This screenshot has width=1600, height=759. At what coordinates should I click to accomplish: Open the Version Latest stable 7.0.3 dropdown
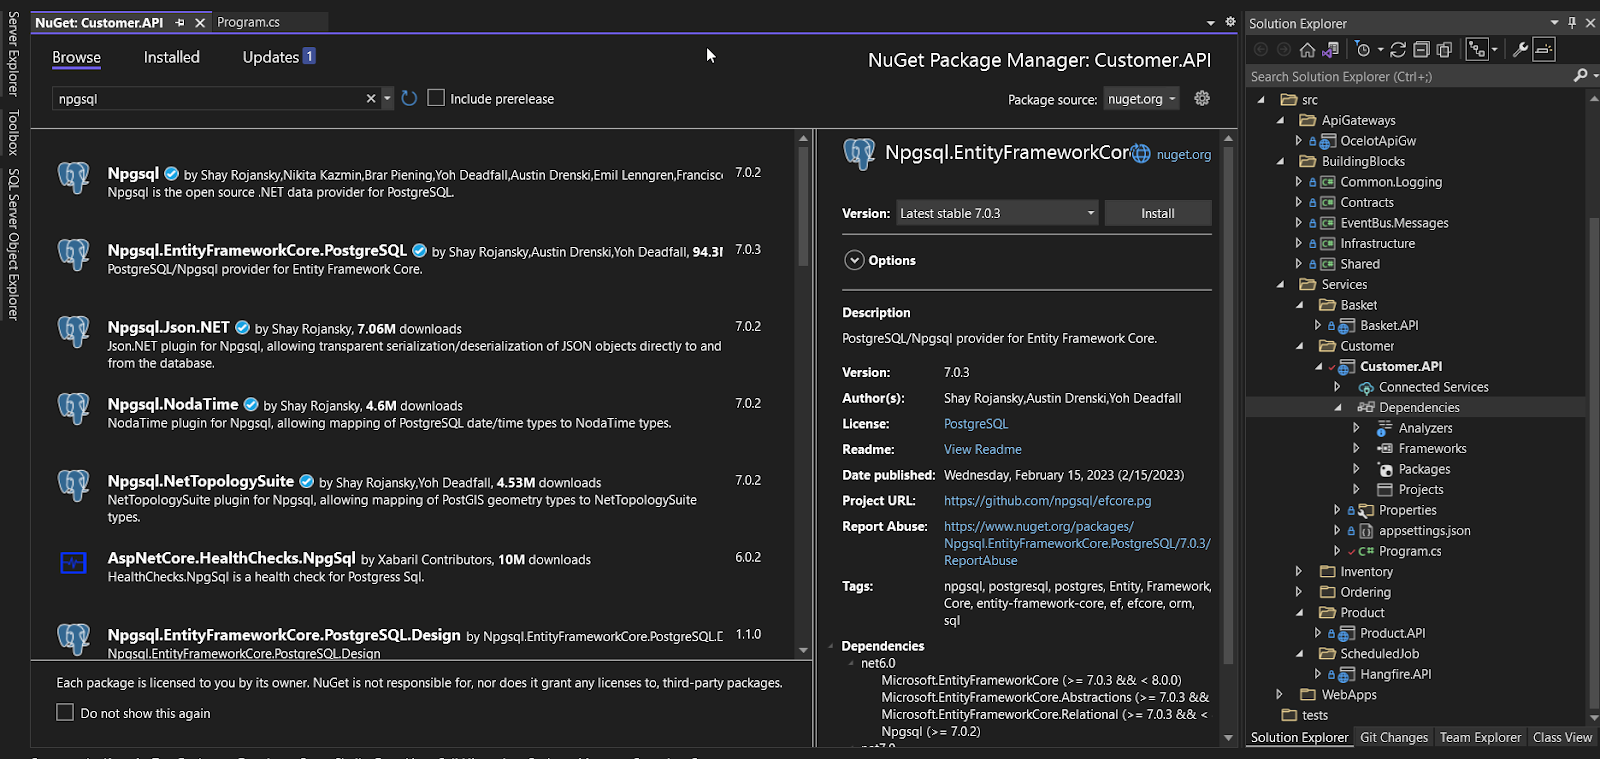[997, 213]
